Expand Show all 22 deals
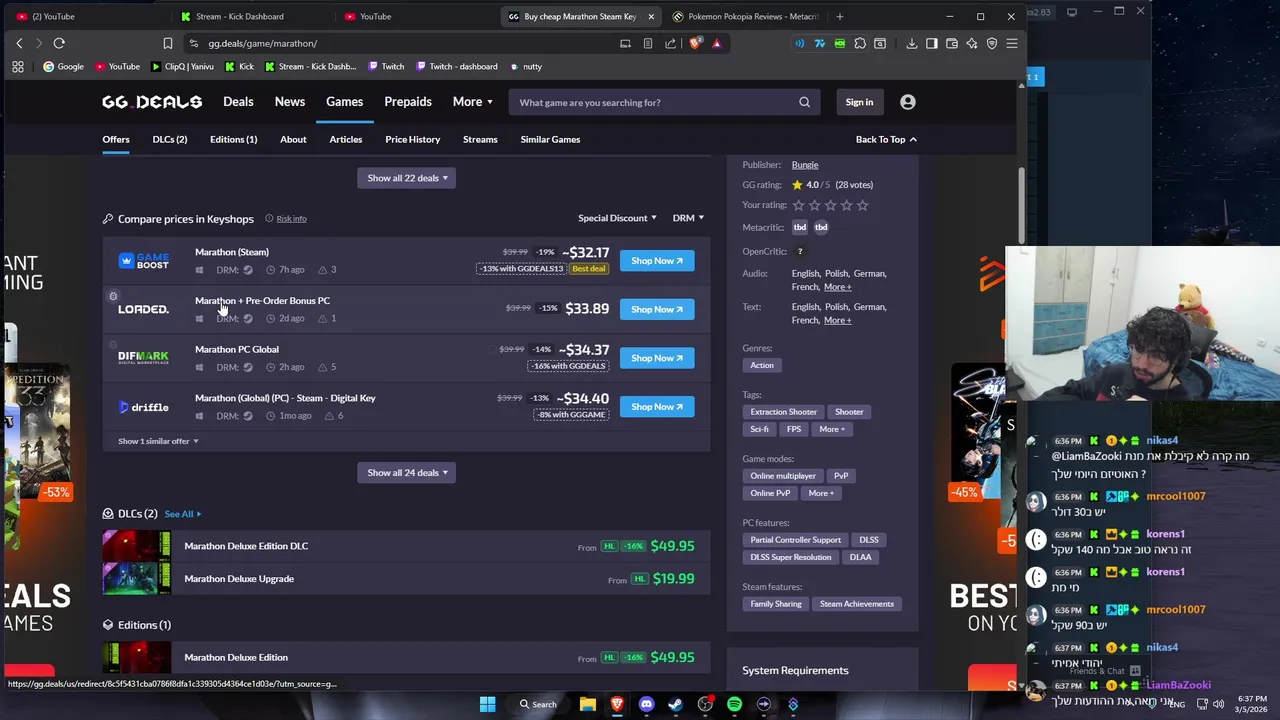The width and height of the screenshot is (1280, 720). (x=406, y=178)
